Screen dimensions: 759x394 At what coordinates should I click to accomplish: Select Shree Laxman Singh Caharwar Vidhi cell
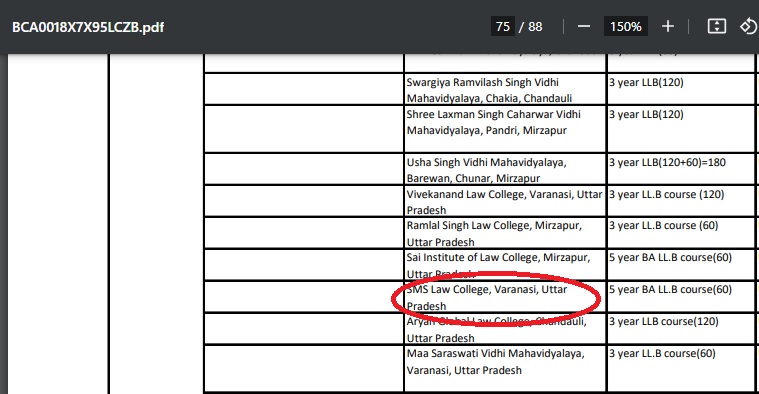[505, 129]
